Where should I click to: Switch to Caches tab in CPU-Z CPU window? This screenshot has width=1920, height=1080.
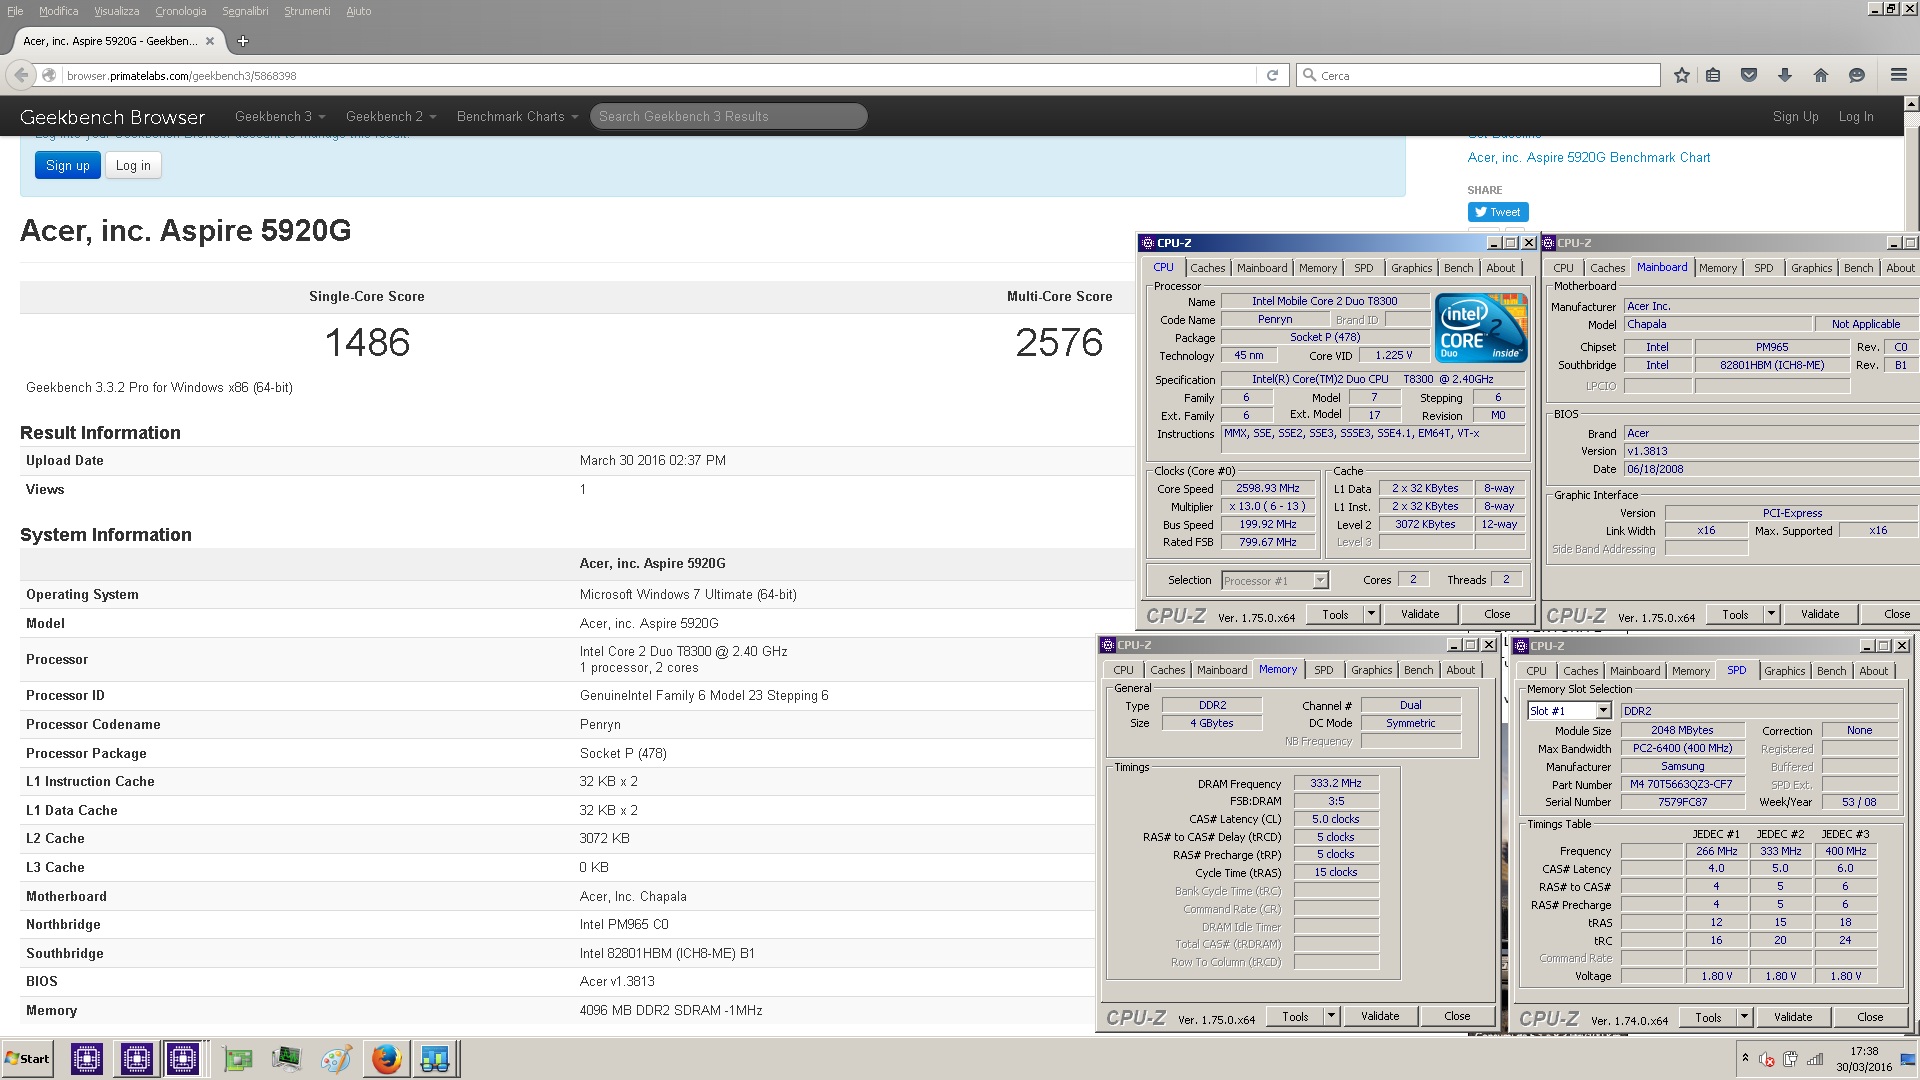(x=1207, y=268)
